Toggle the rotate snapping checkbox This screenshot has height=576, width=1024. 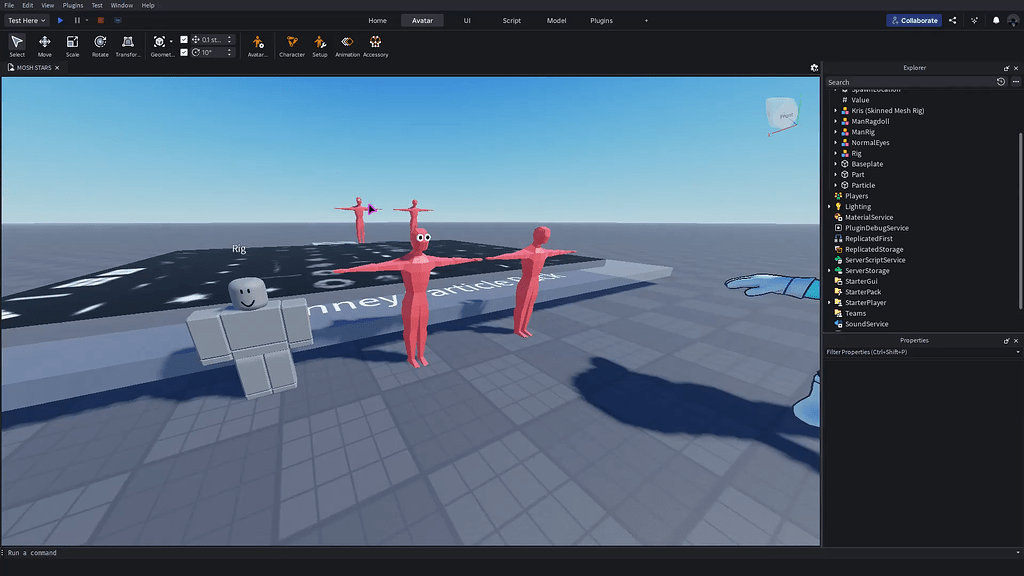click(x=184, y=52)
